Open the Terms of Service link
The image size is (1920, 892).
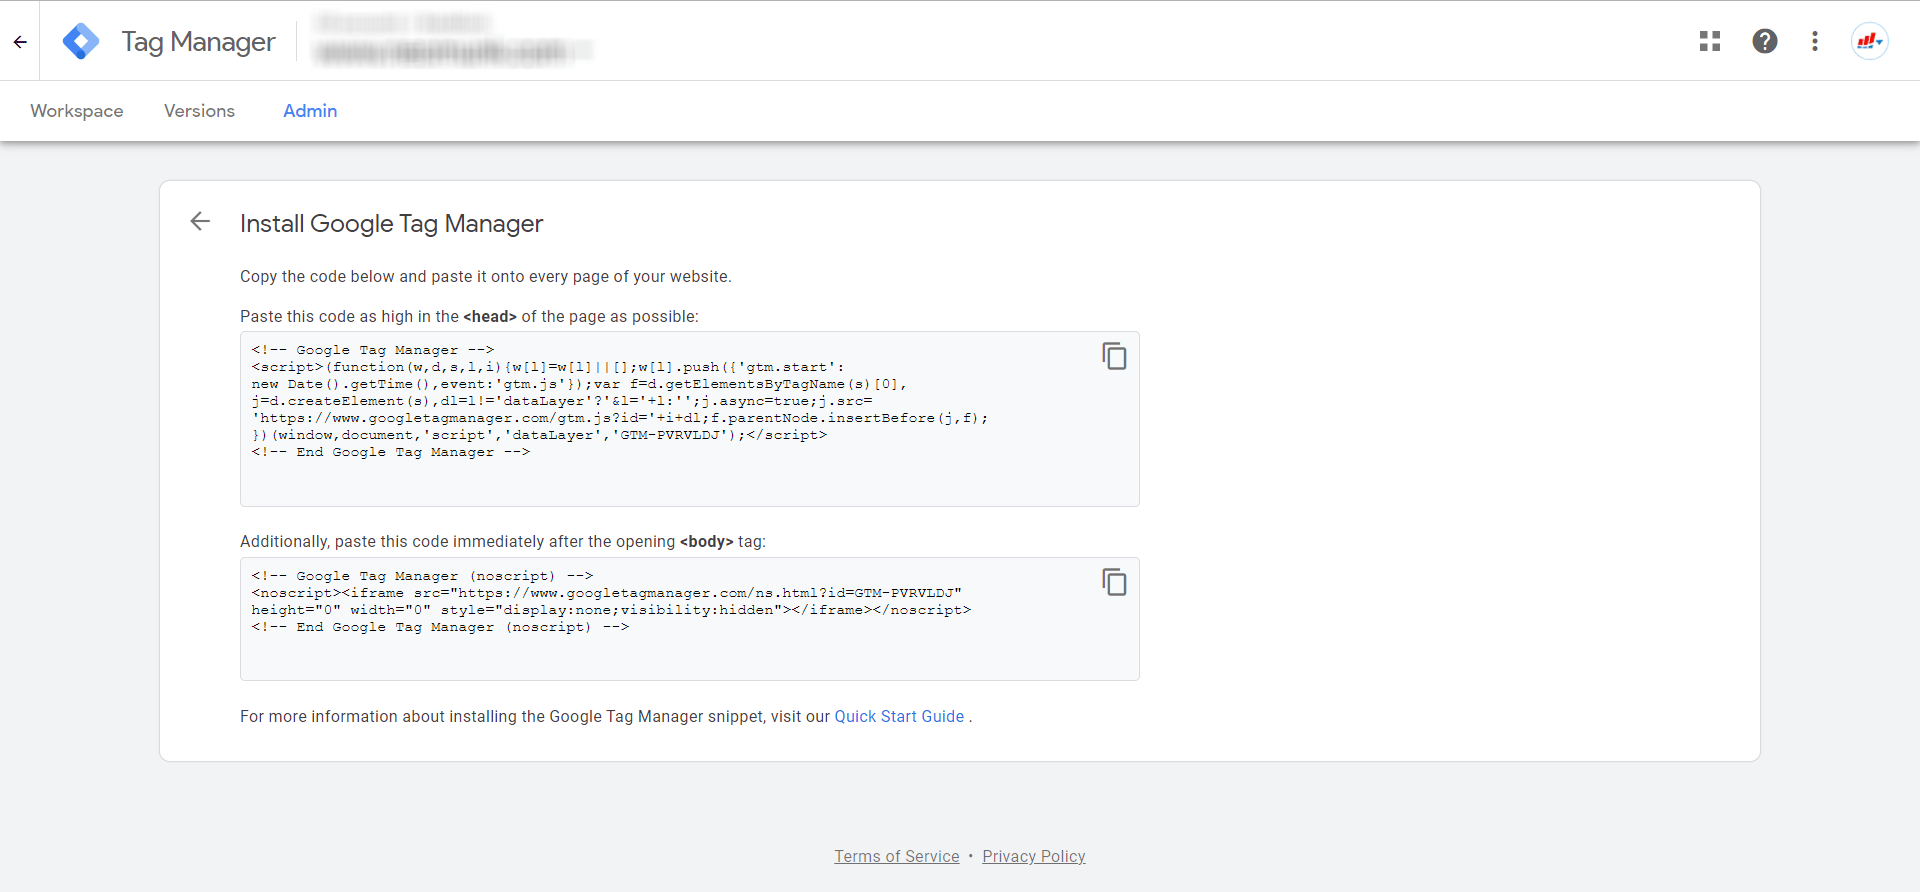(x=896, y=856)
